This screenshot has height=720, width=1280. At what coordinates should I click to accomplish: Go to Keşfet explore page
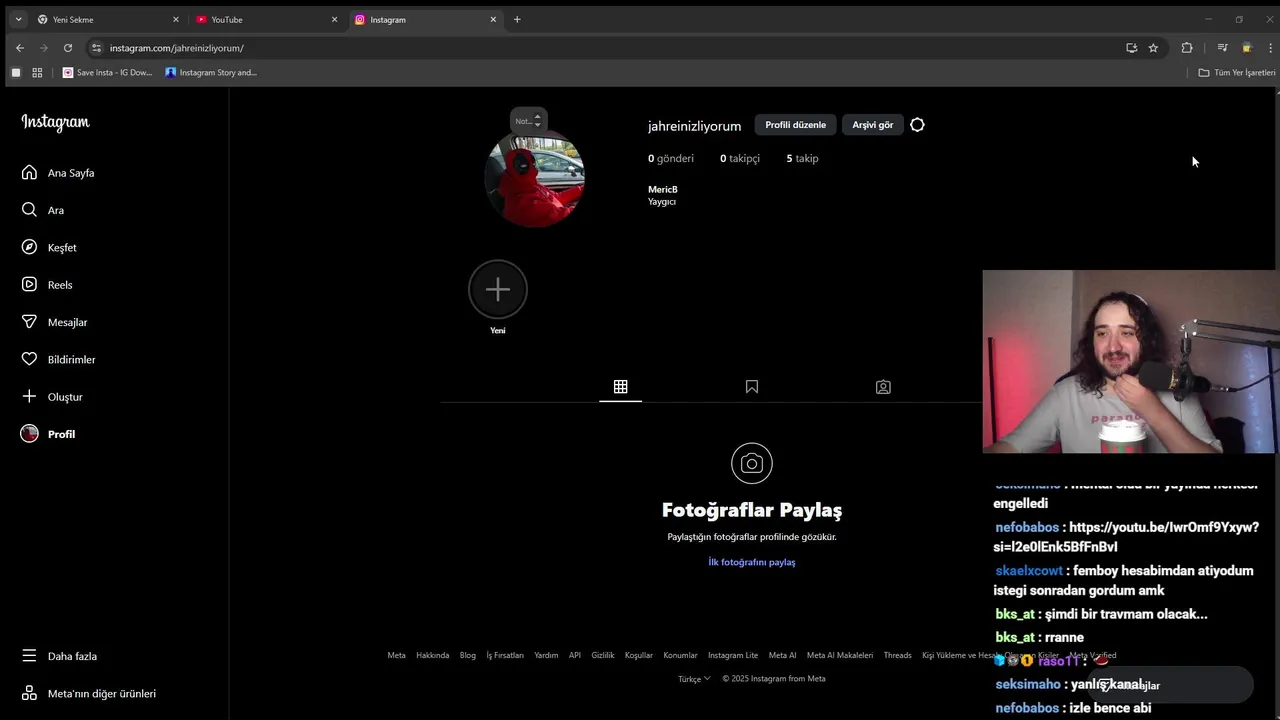click(x=49, y=247)
